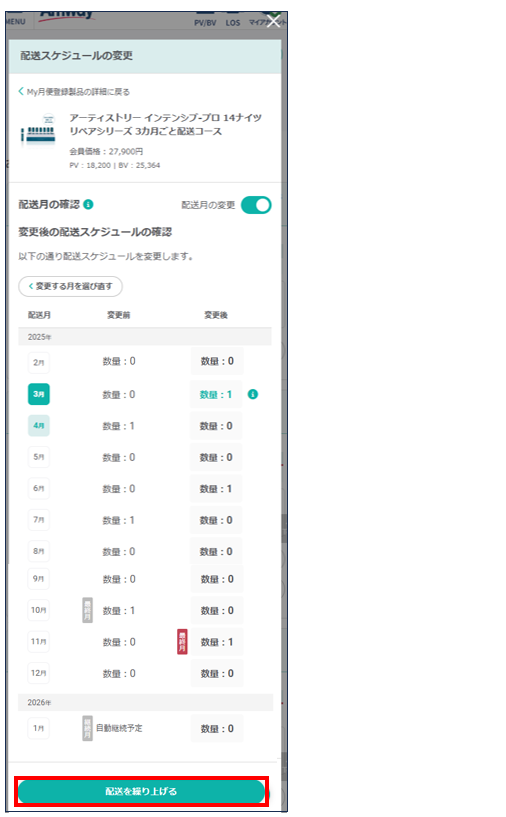Select the 6月 month chip
Viewport: 506px width, 817px height.
[x=39, y=488]
